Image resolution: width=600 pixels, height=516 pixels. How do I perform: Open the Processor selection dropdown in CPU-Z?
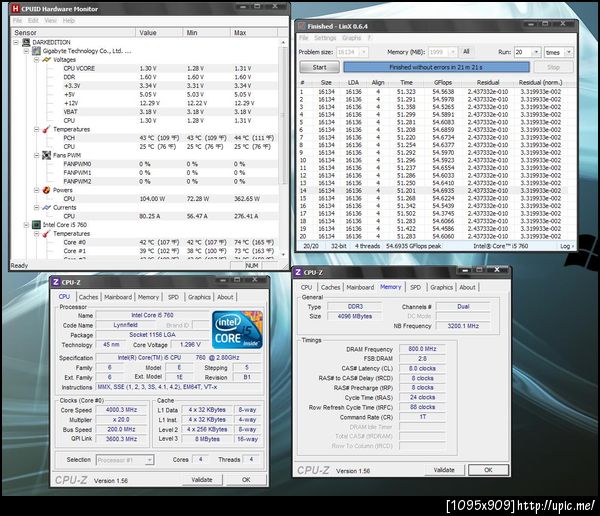150,460
